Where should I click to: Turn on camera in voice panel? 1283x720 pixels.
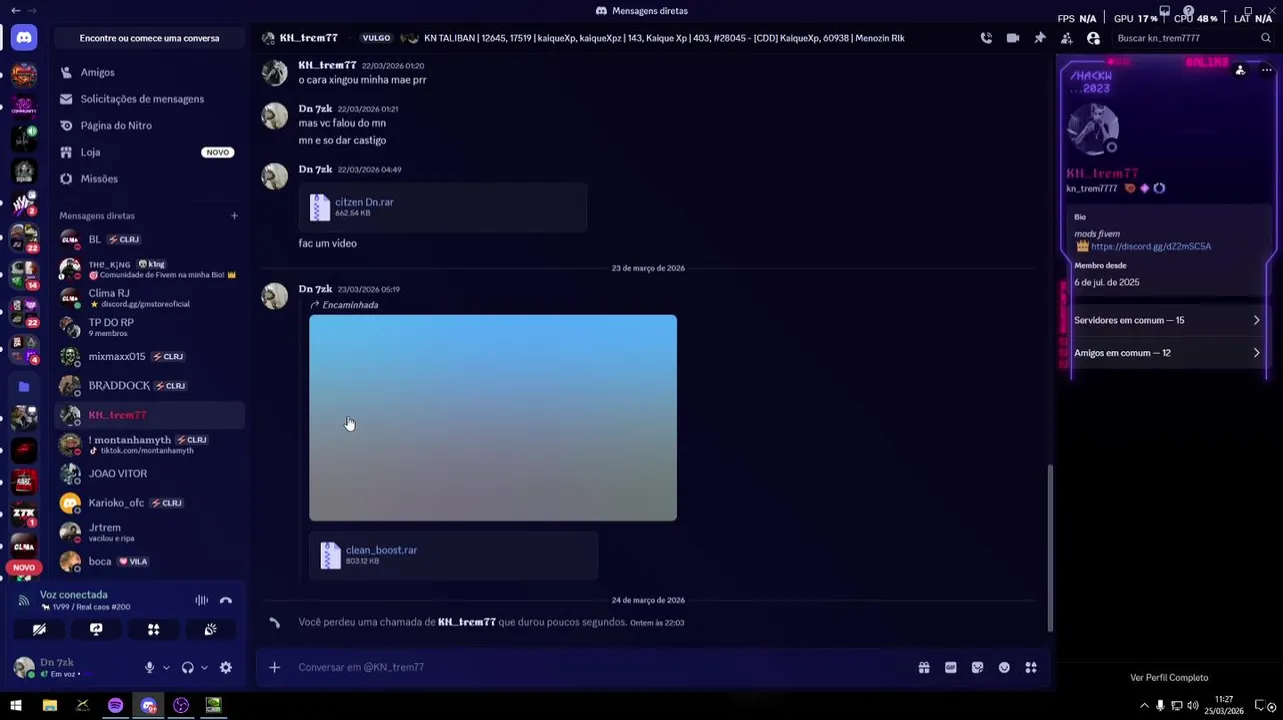[39, 629]
